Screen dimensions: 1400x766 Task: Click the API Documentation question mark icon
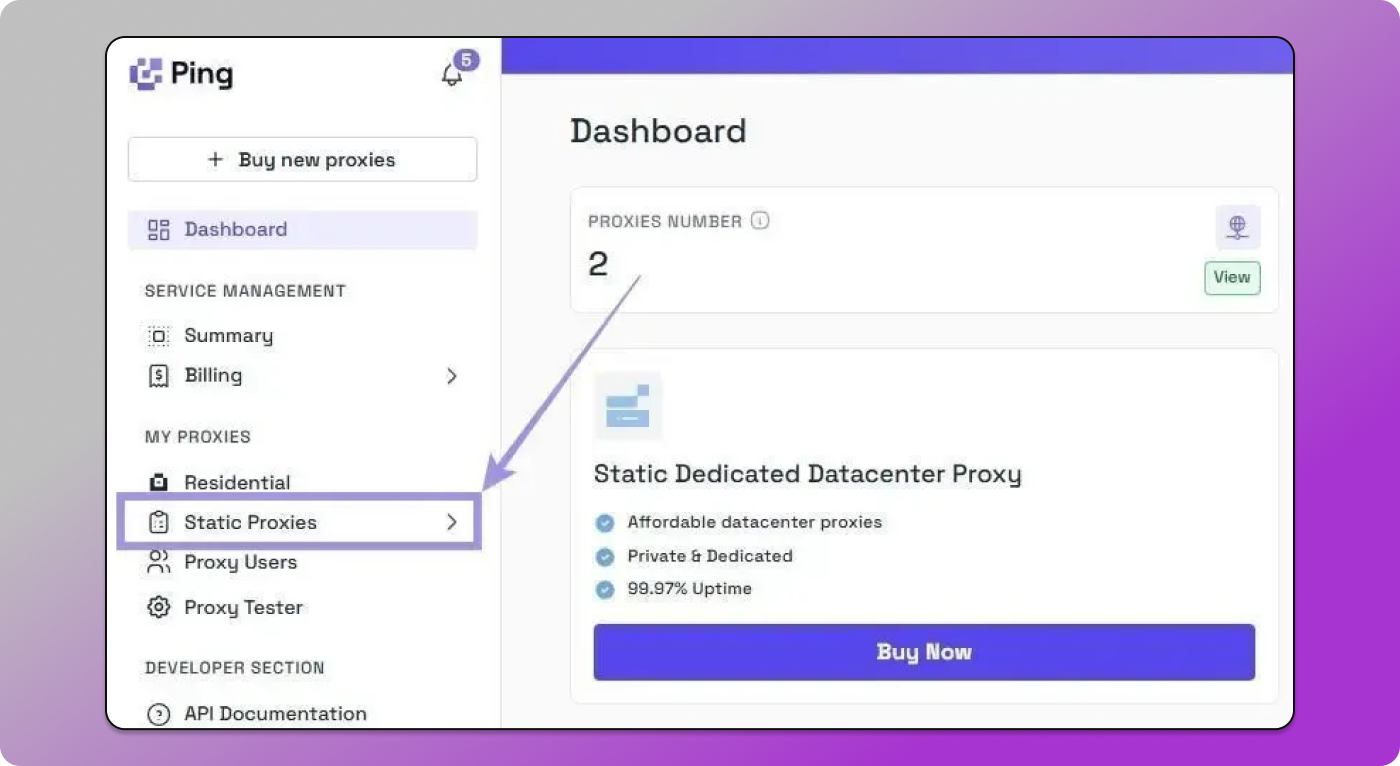point(158,713)
